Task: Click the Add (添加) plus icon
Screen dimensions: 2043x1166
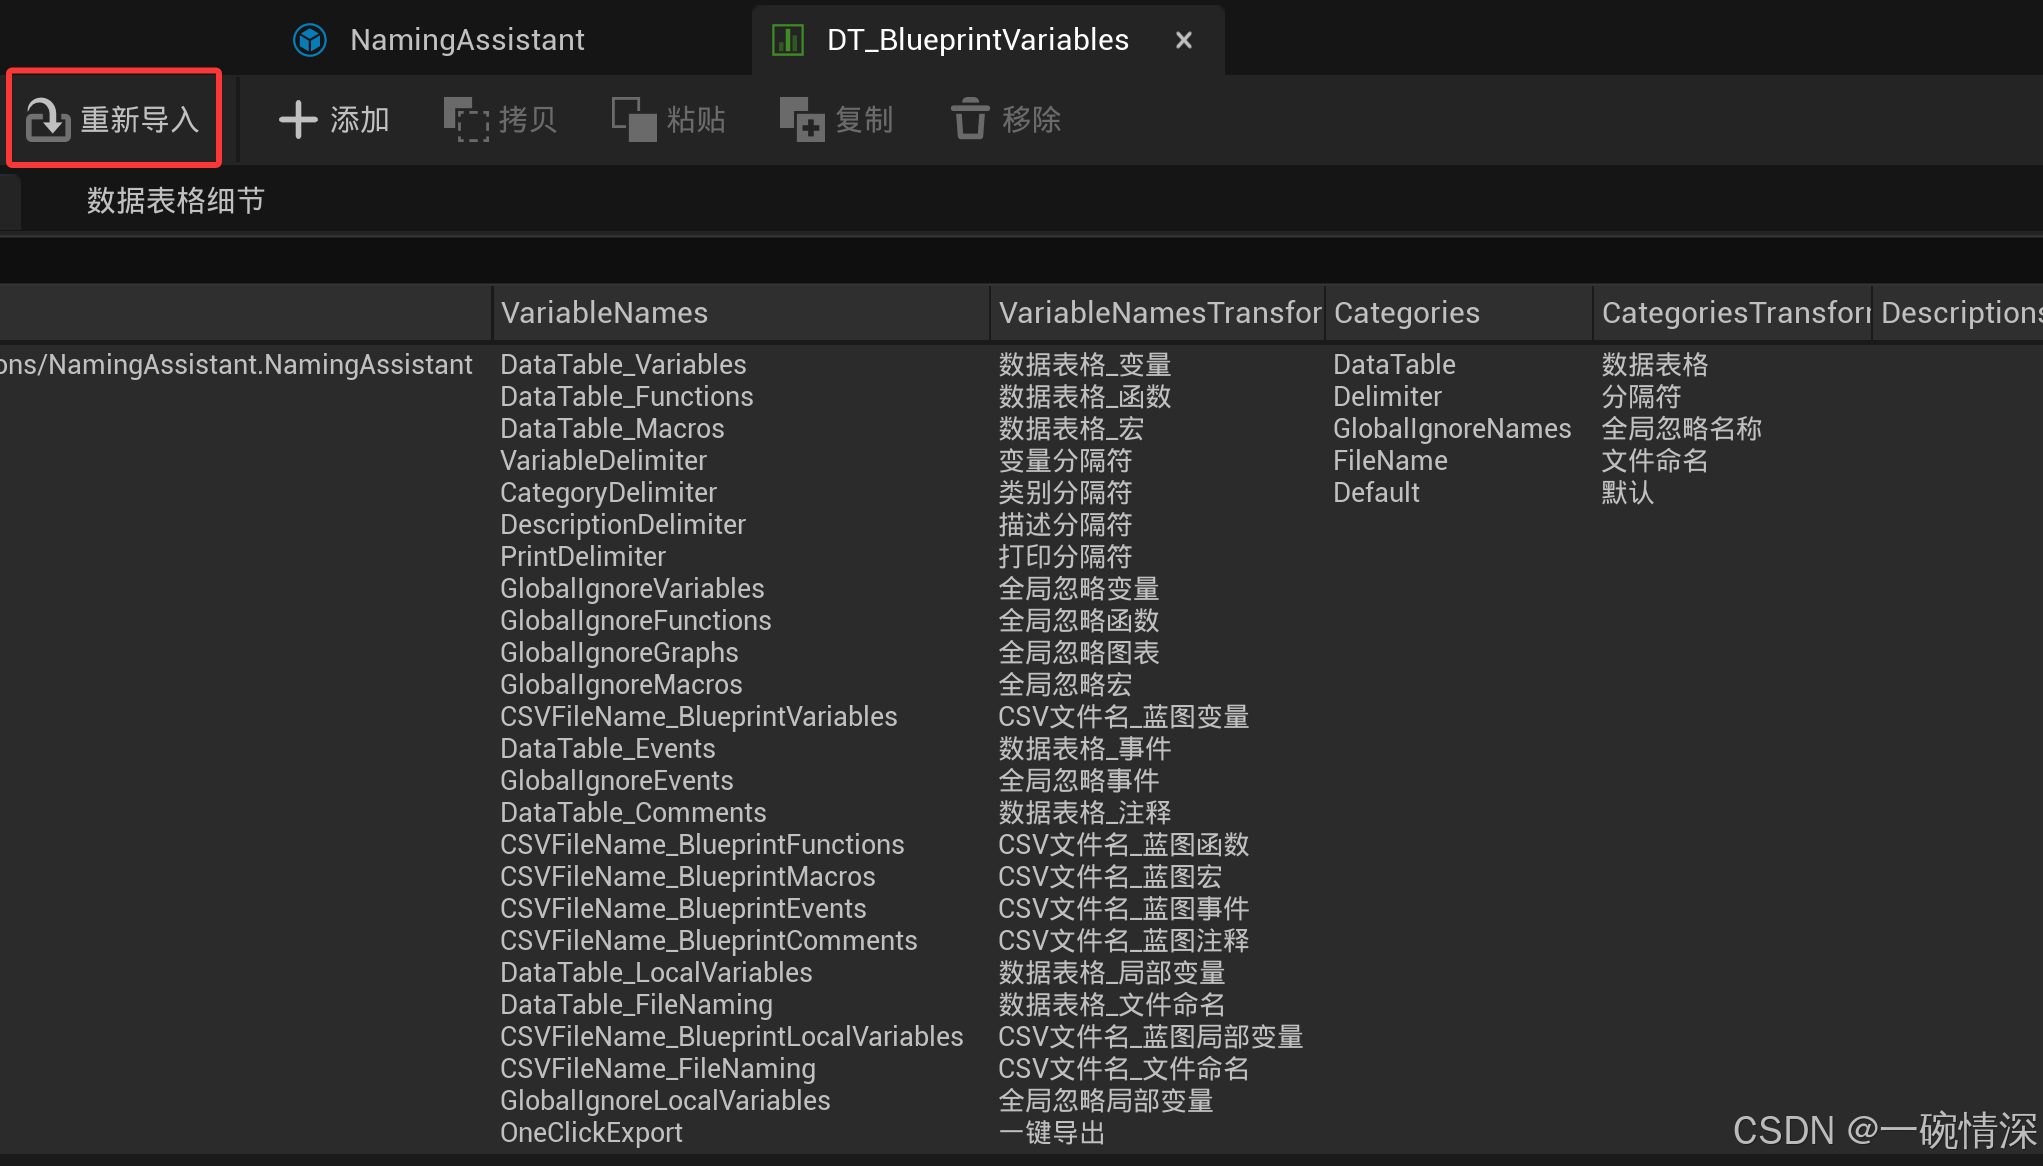Action: click(x=298, y=120)
